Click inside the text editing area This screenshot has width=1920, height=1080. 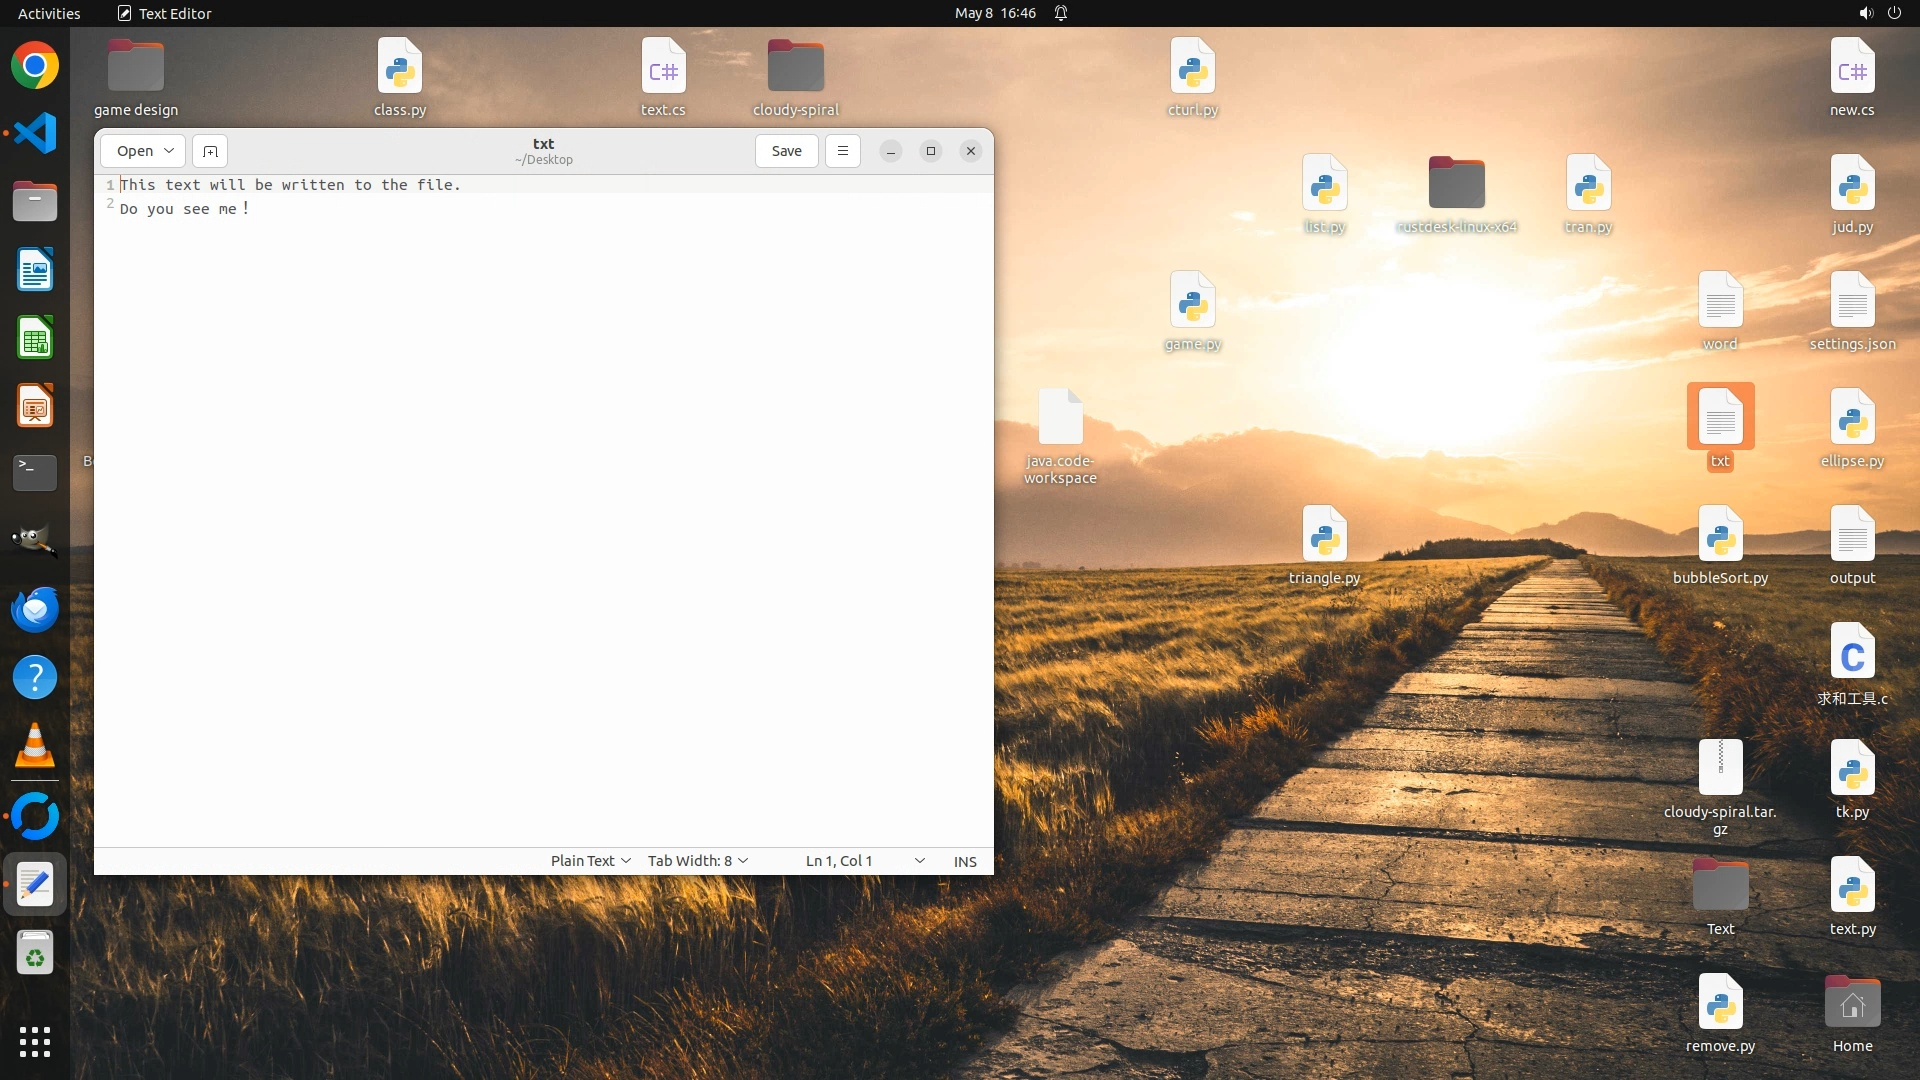[x=544, y=500]
